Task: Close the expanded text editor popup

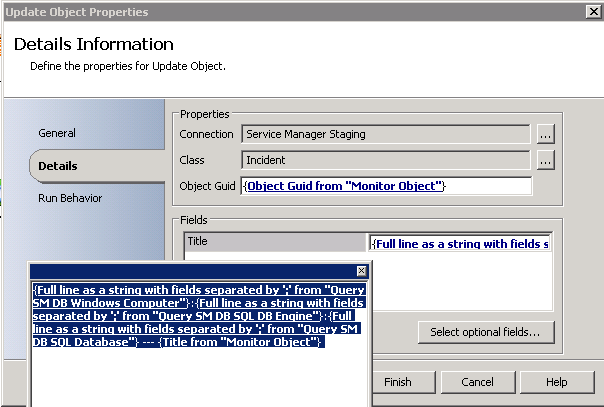Action: 361,271
